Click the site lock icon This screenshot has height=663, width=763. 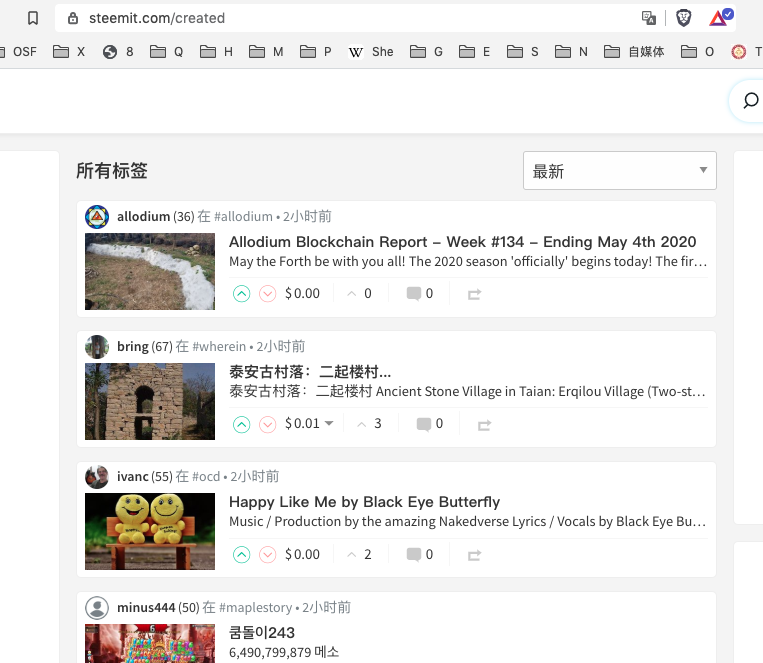click(x=73, y=18)
